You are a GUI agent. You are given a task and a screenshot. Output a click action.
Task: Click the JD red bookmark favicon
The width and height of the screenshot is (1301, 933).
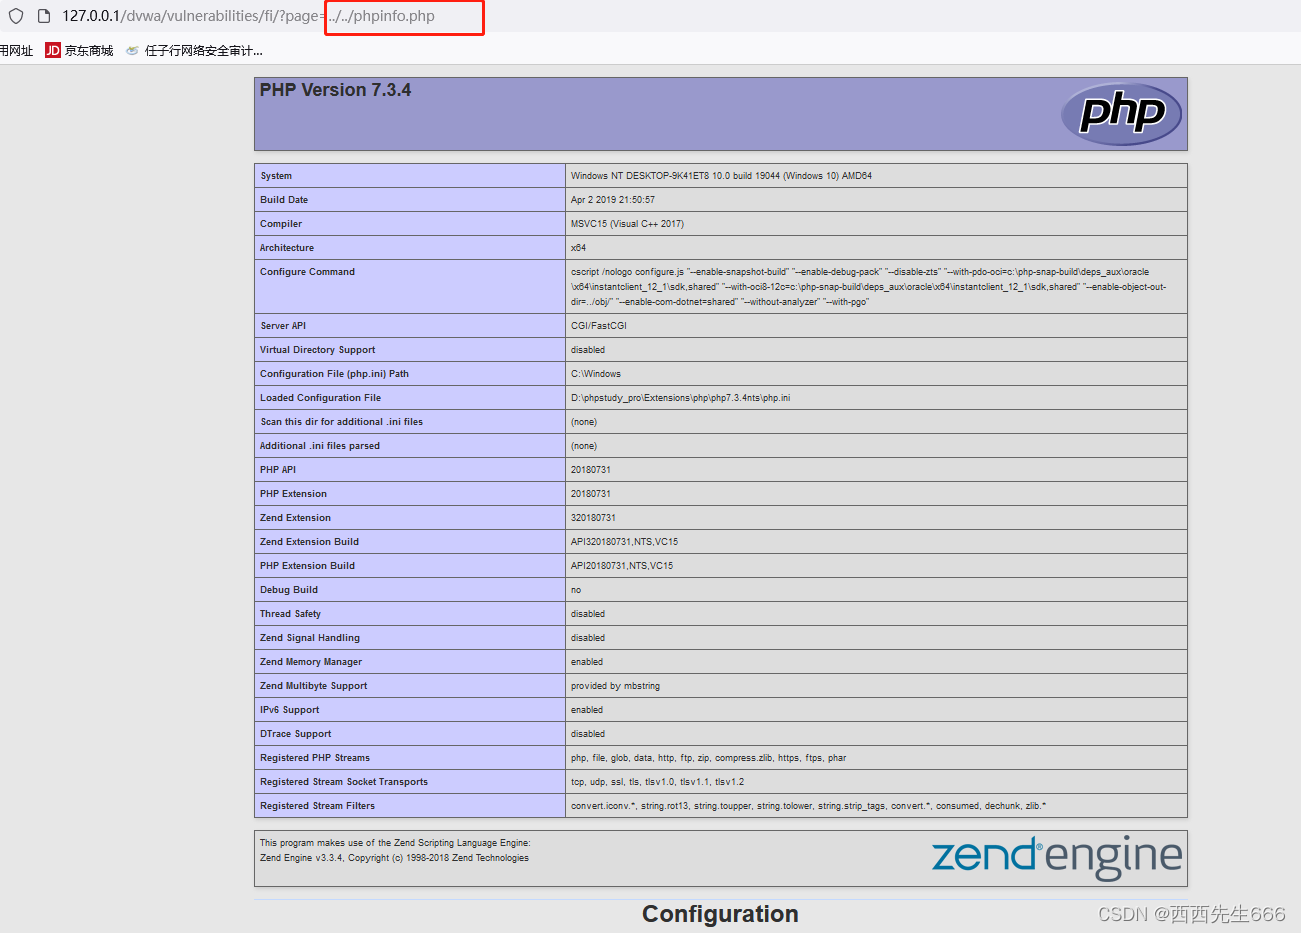(53, 50)
